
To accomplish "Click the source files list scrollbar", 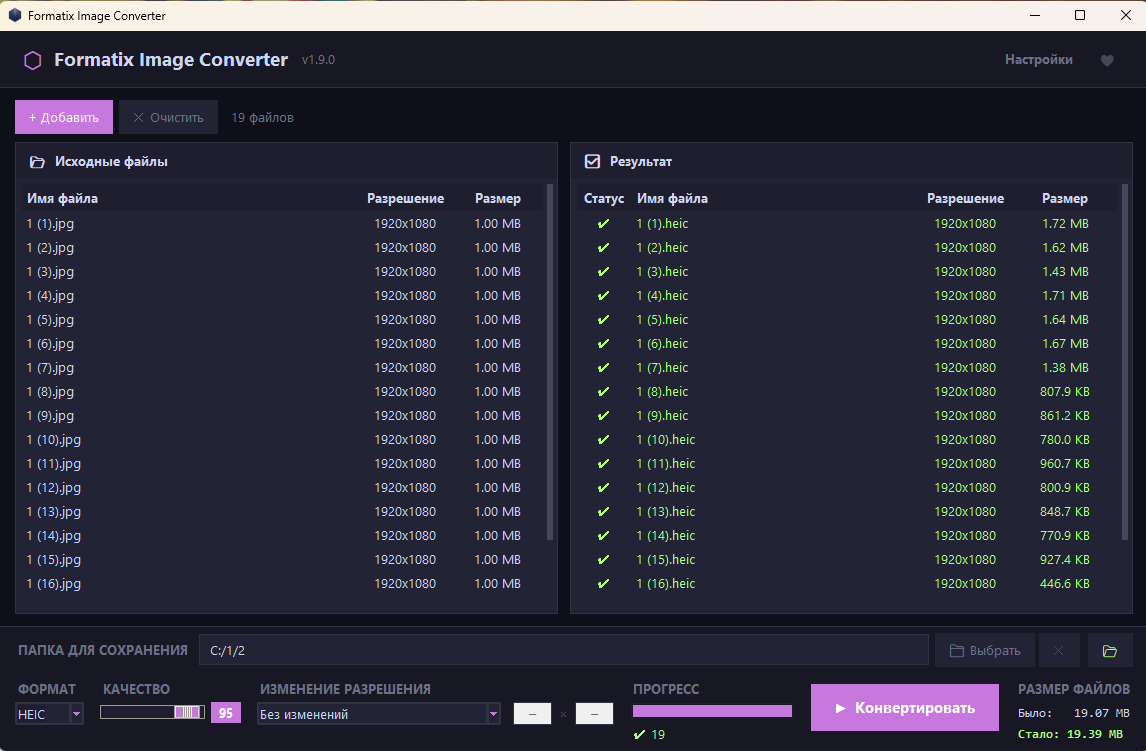I will [x=550, y=362].
